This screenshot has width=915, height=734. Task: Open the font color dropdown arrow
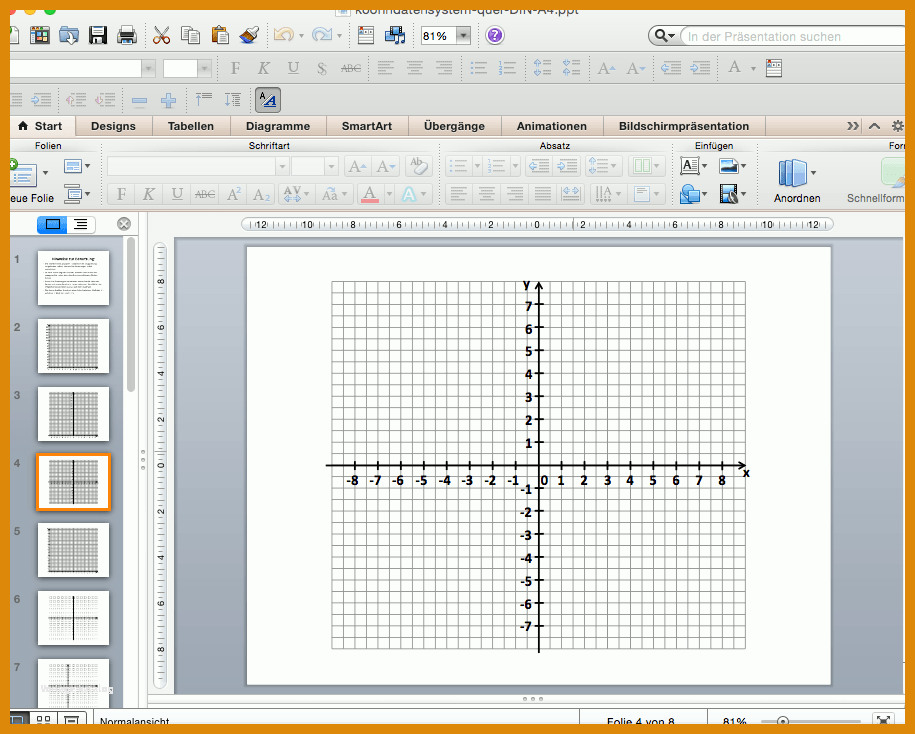coord(389,194)
